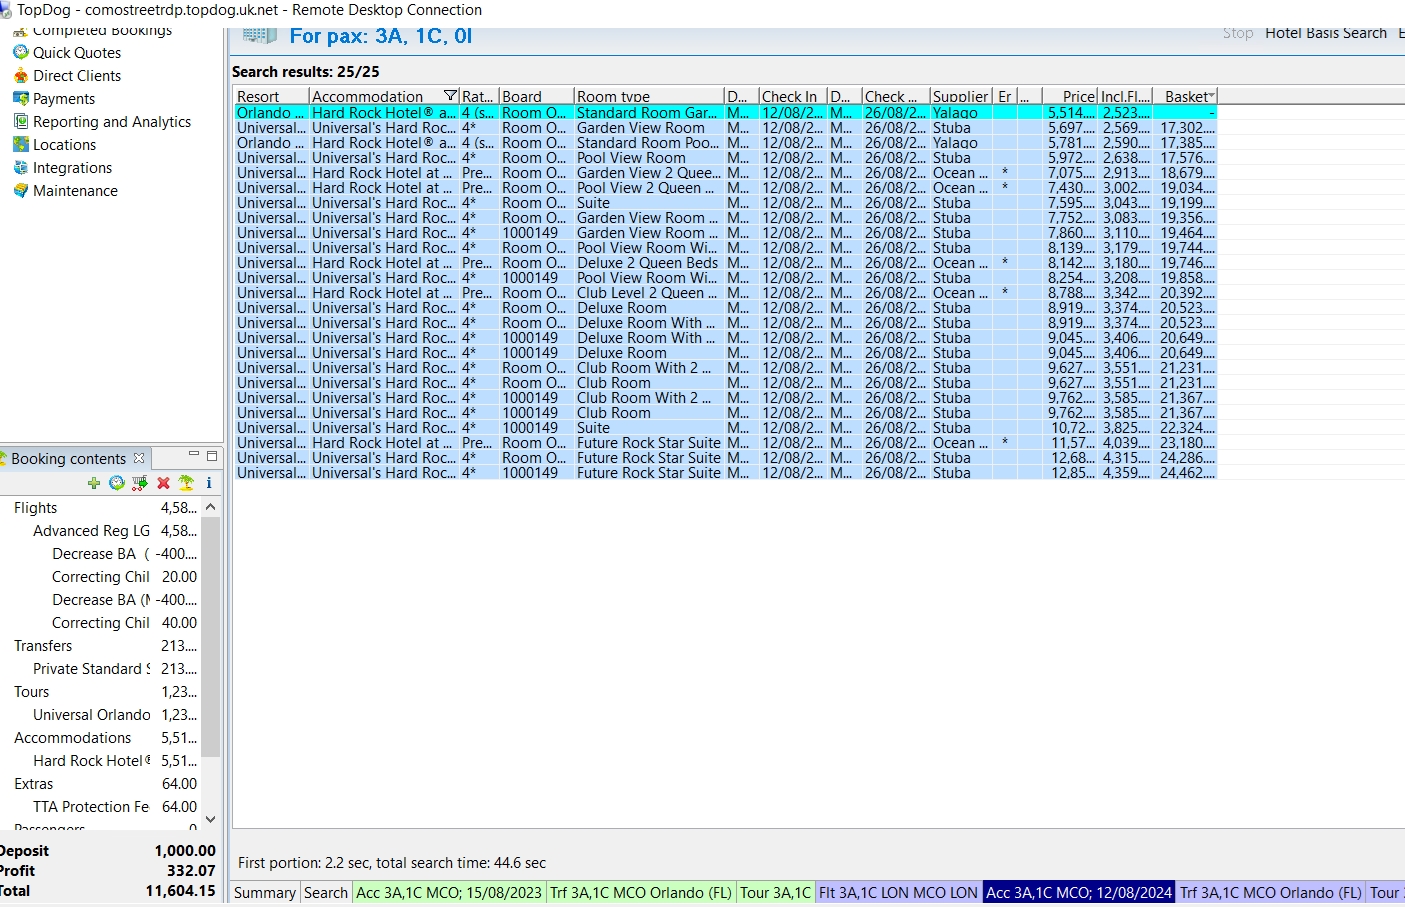The width and height of the screenshot is (1405, 907).
Task: Open Integrations in the sidebar
Action: coord(72,167)
